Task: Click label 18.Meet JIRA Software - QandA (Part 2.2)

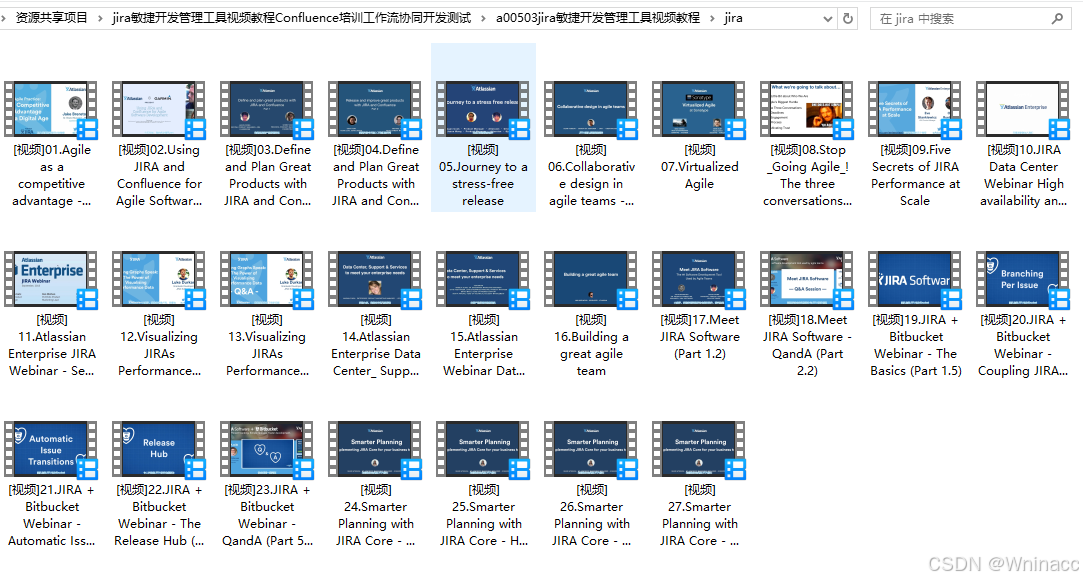Action: [x=807, y=345]
